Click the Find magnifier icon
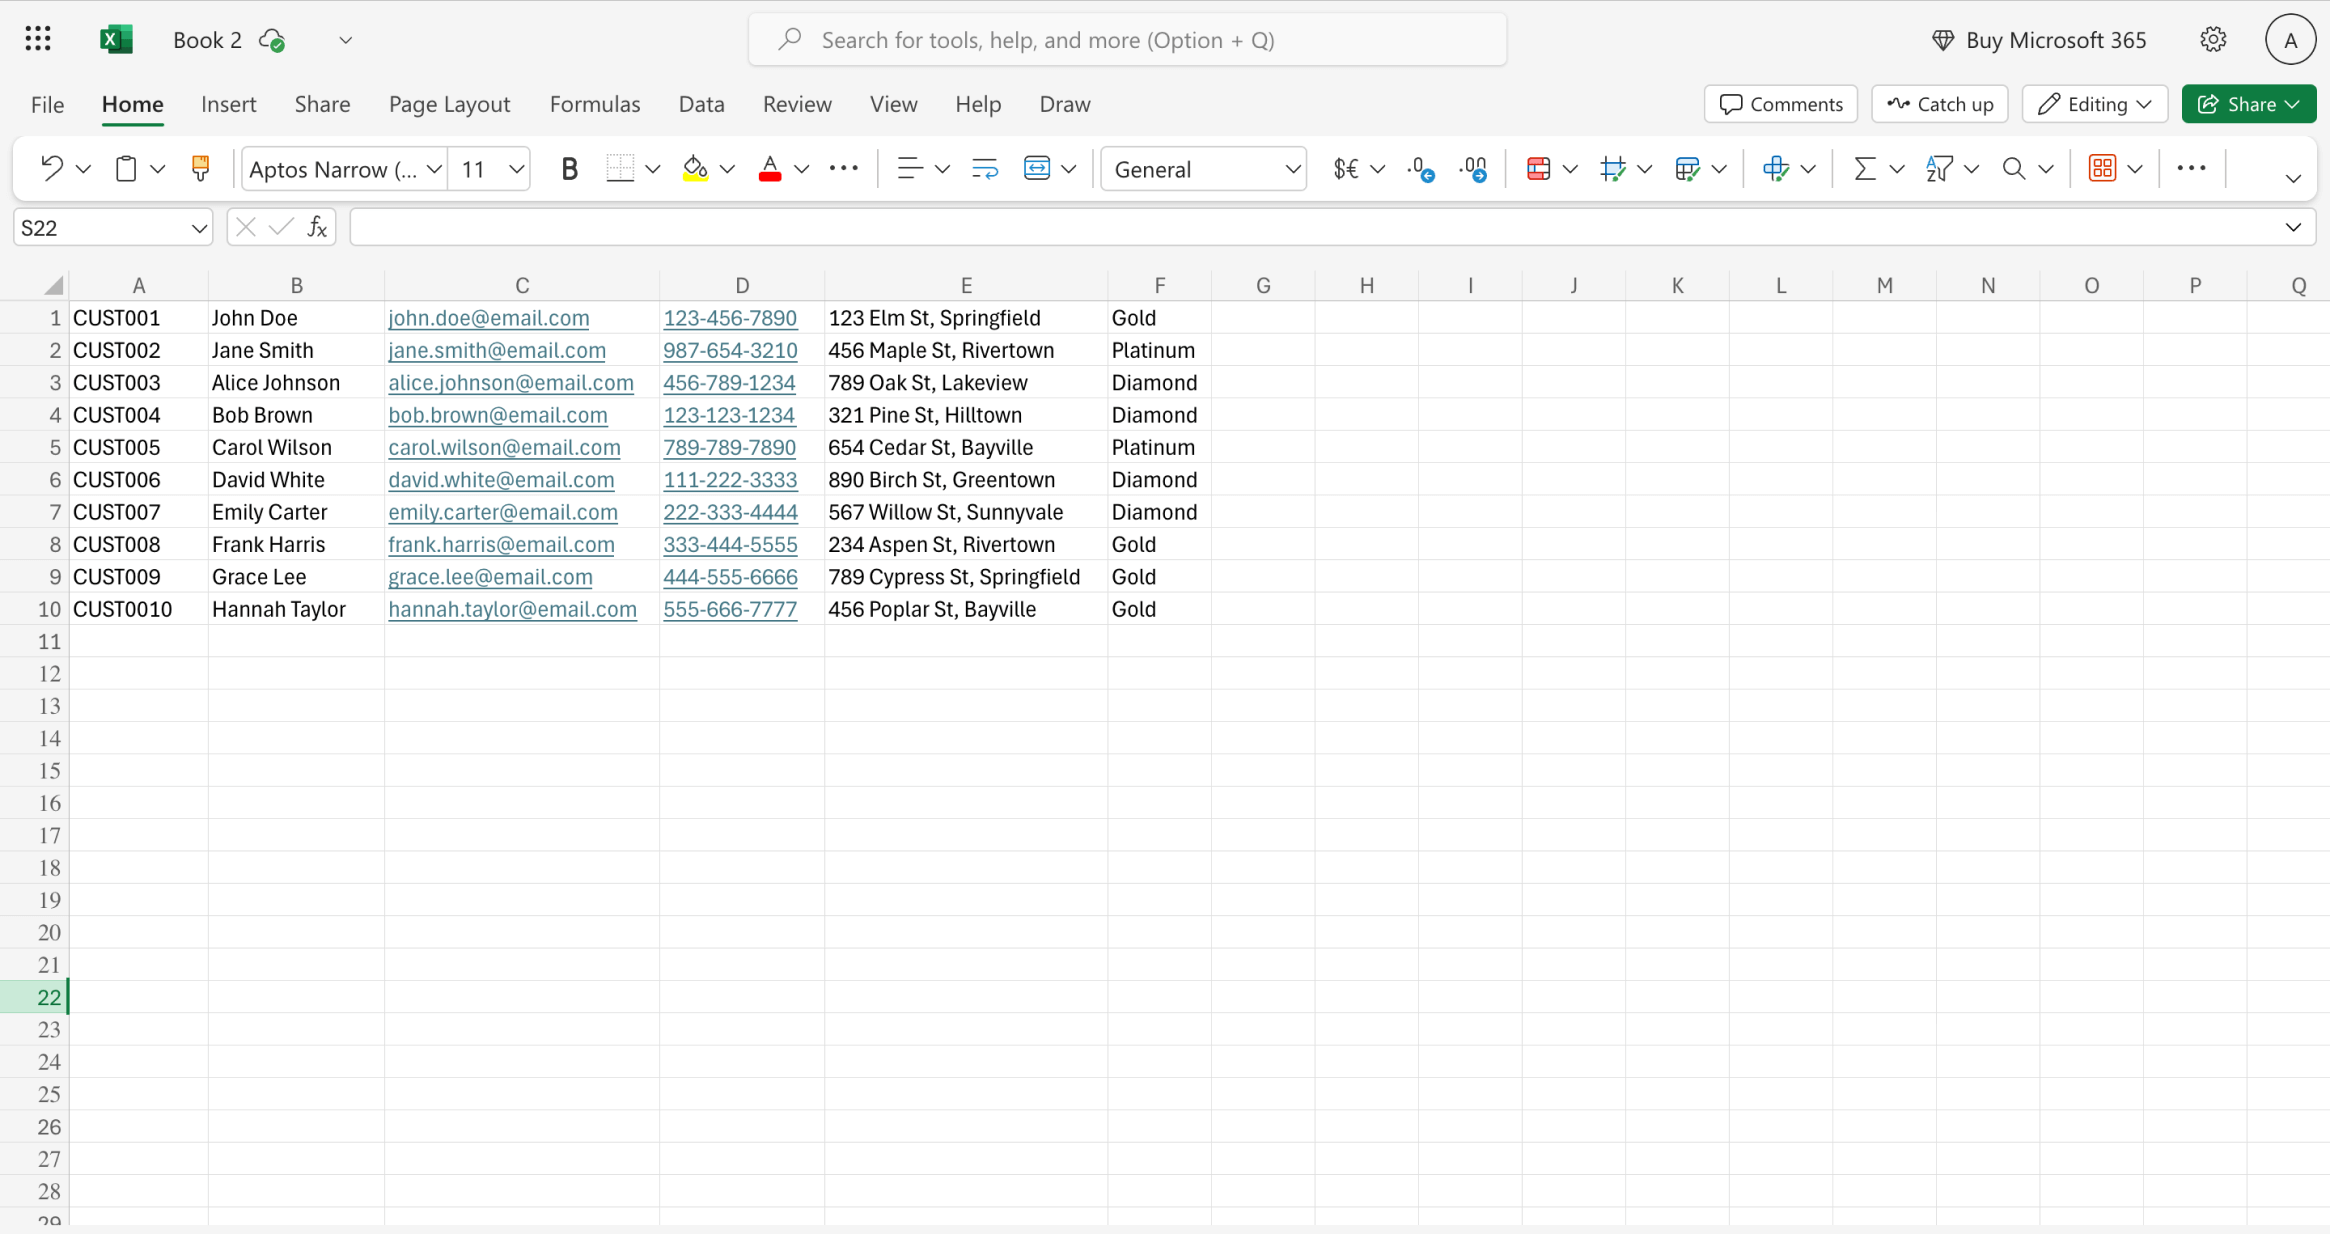2330x1234 pixels. pos(2014,169)
